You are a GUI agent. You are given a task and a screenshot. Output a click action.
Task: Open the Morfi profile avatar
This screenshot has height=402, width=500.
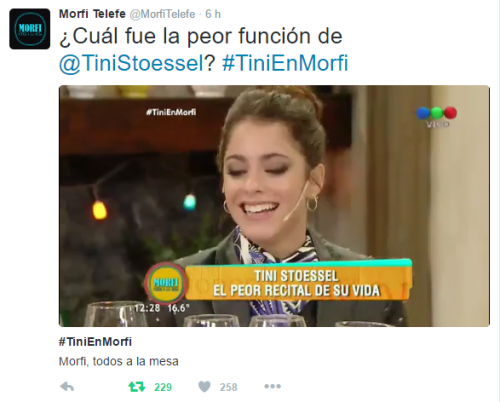coord(30,29)
